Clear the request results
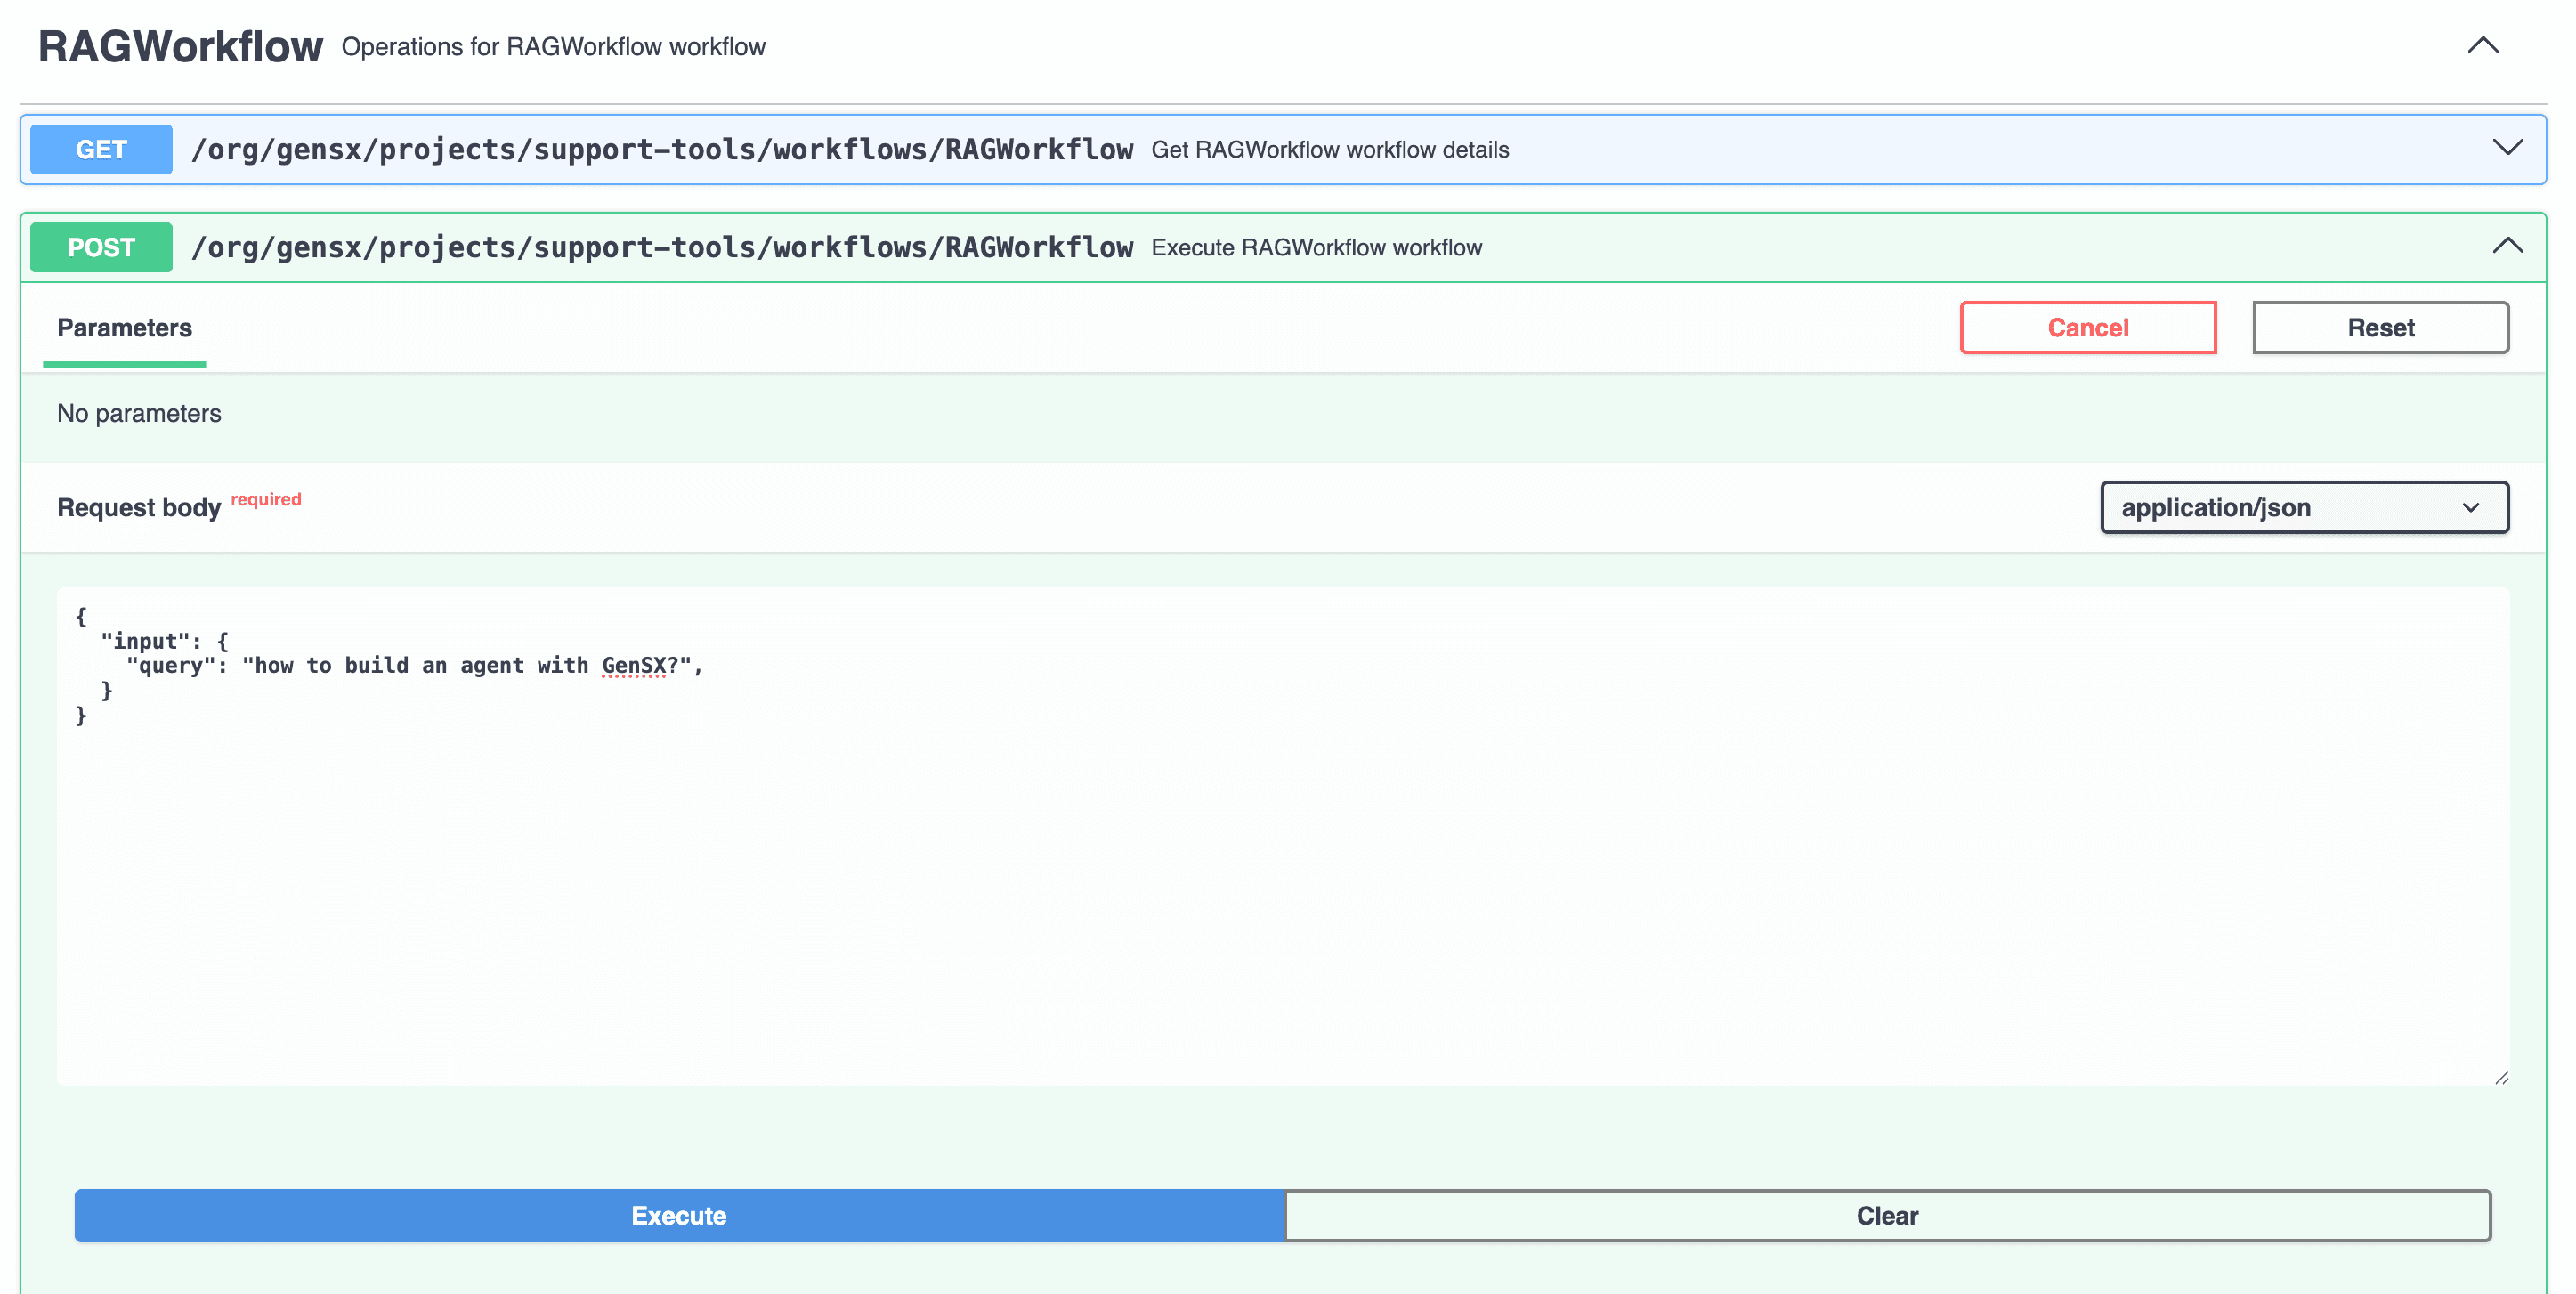2576x1294 pixels. click(x=1886, y=1216)
